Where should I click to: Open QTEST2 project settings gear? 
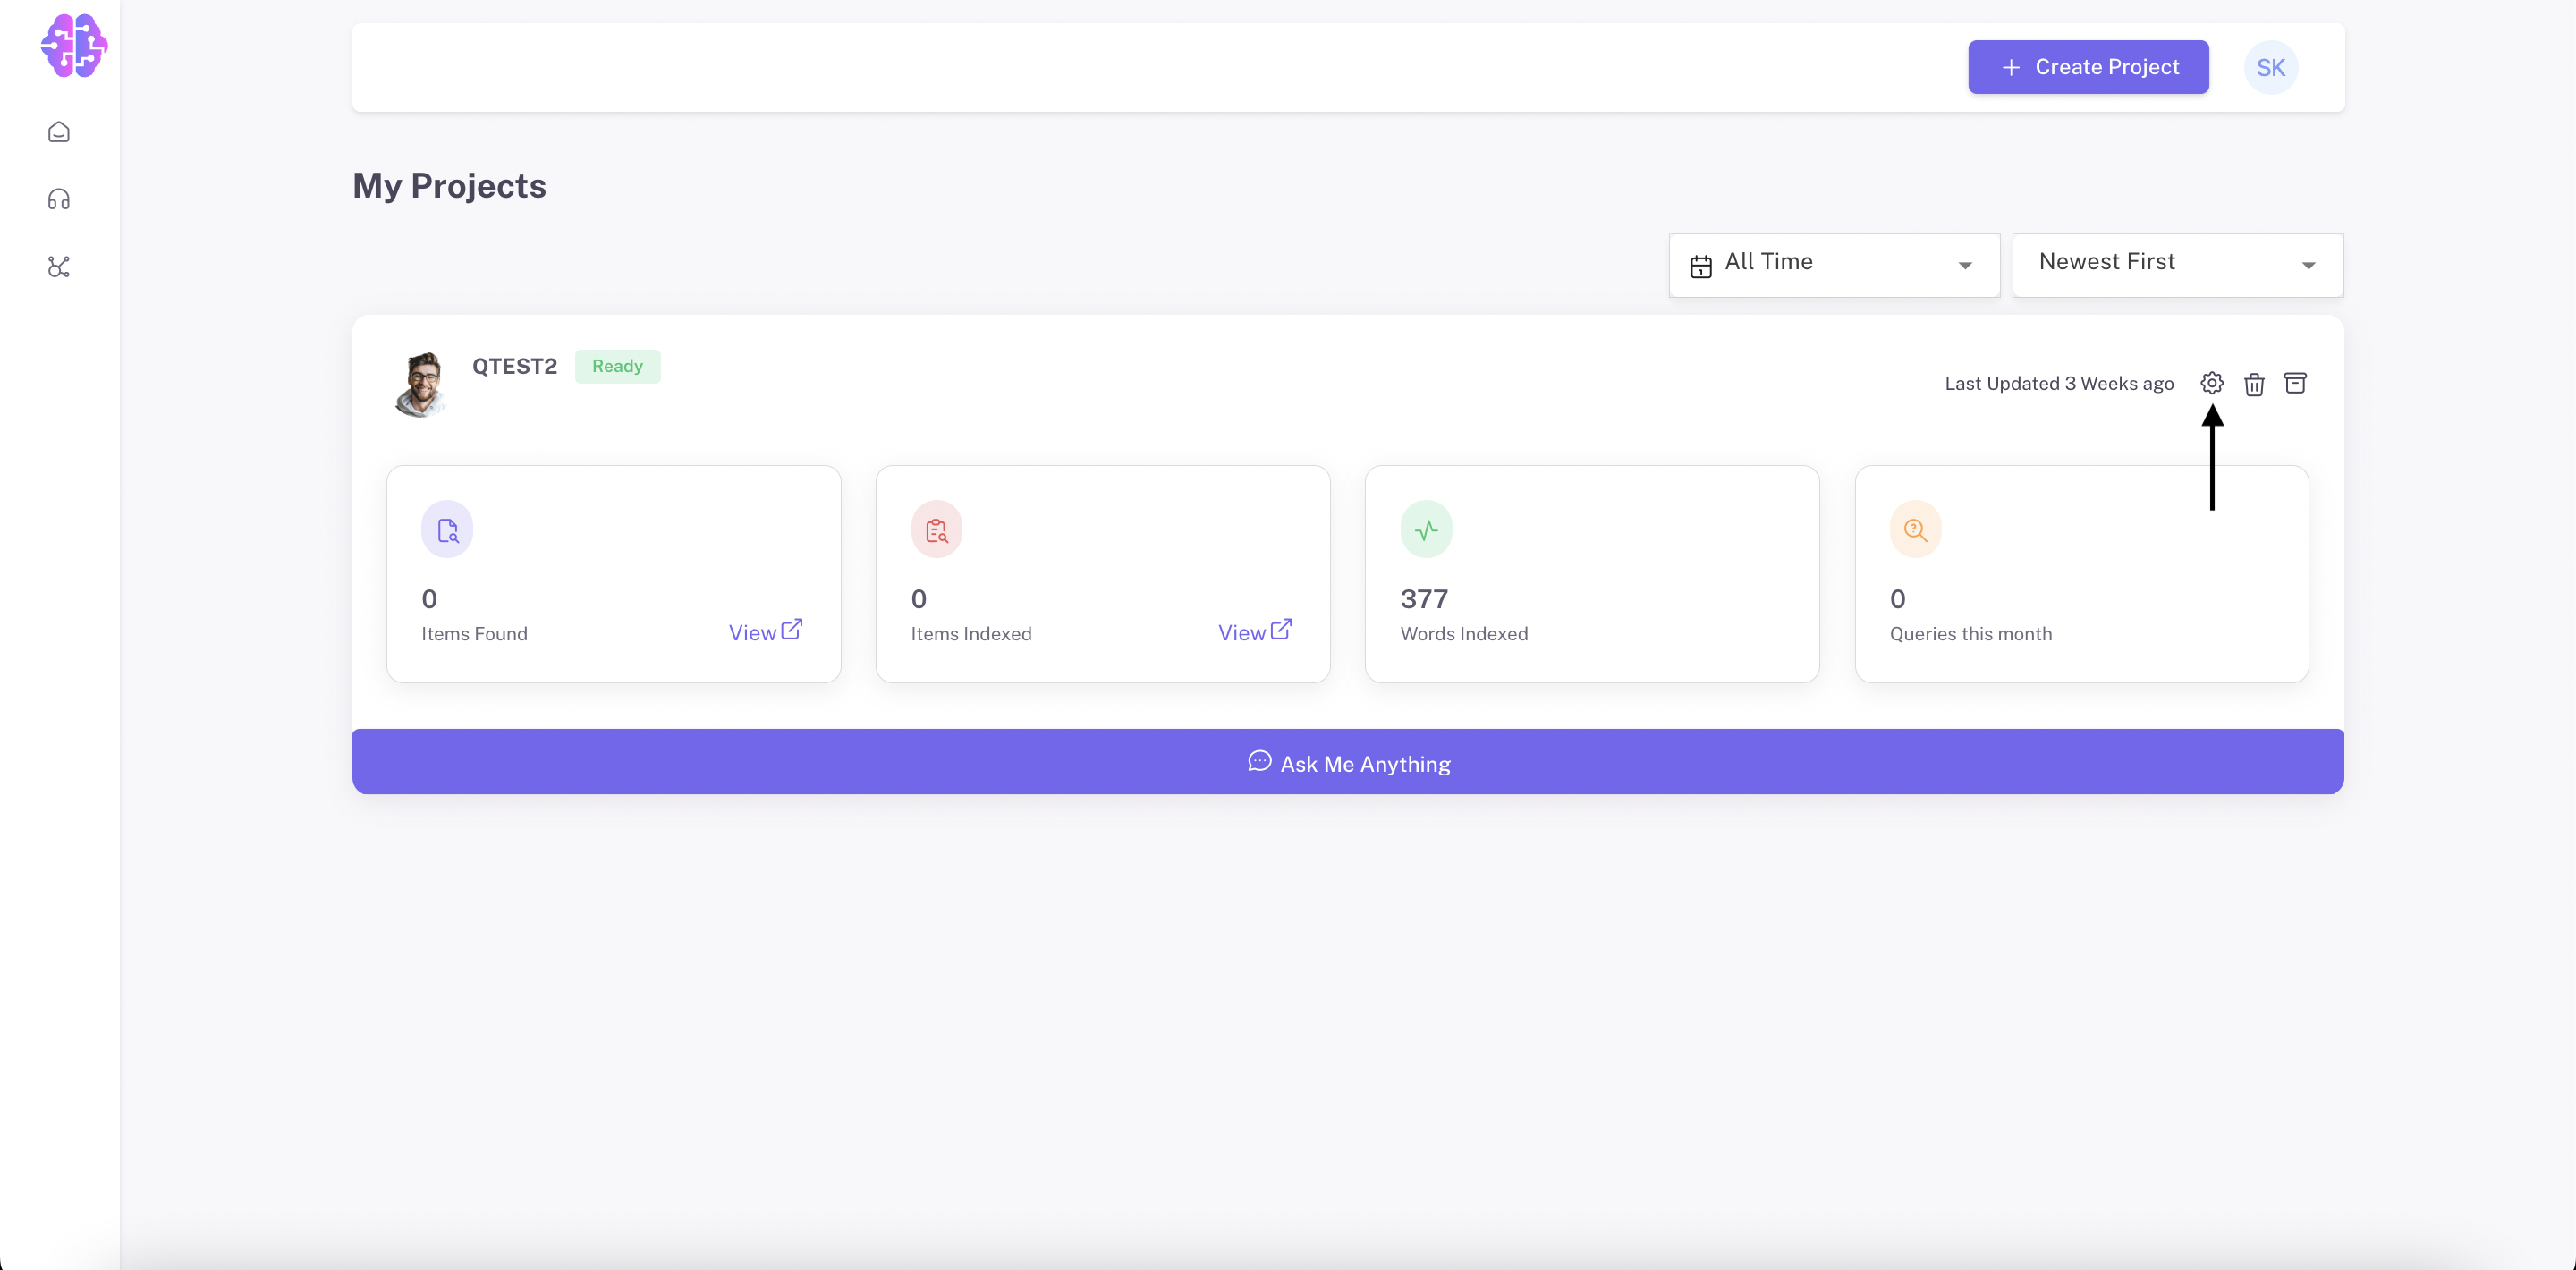coord(2211,383)
